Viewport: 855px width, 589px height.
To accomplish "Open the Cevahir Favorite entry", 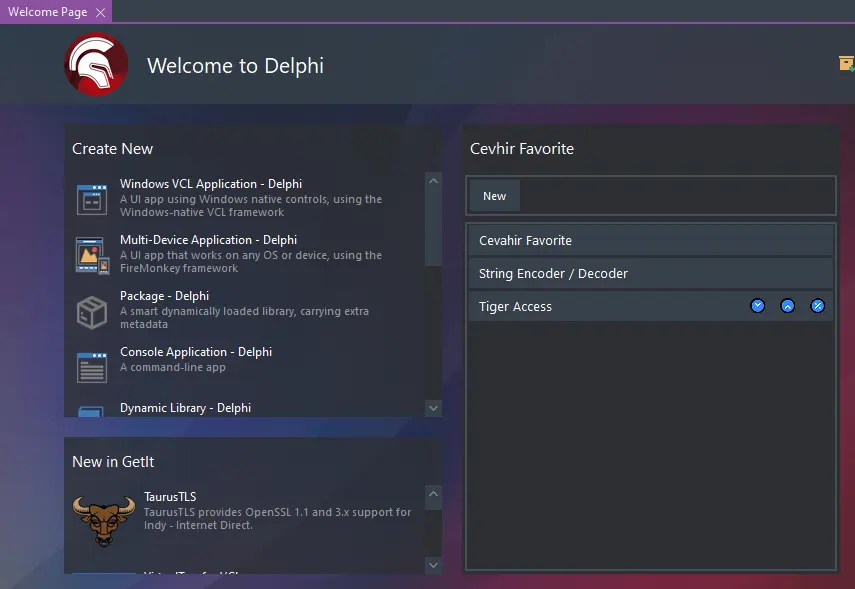I will click(651, 241).
